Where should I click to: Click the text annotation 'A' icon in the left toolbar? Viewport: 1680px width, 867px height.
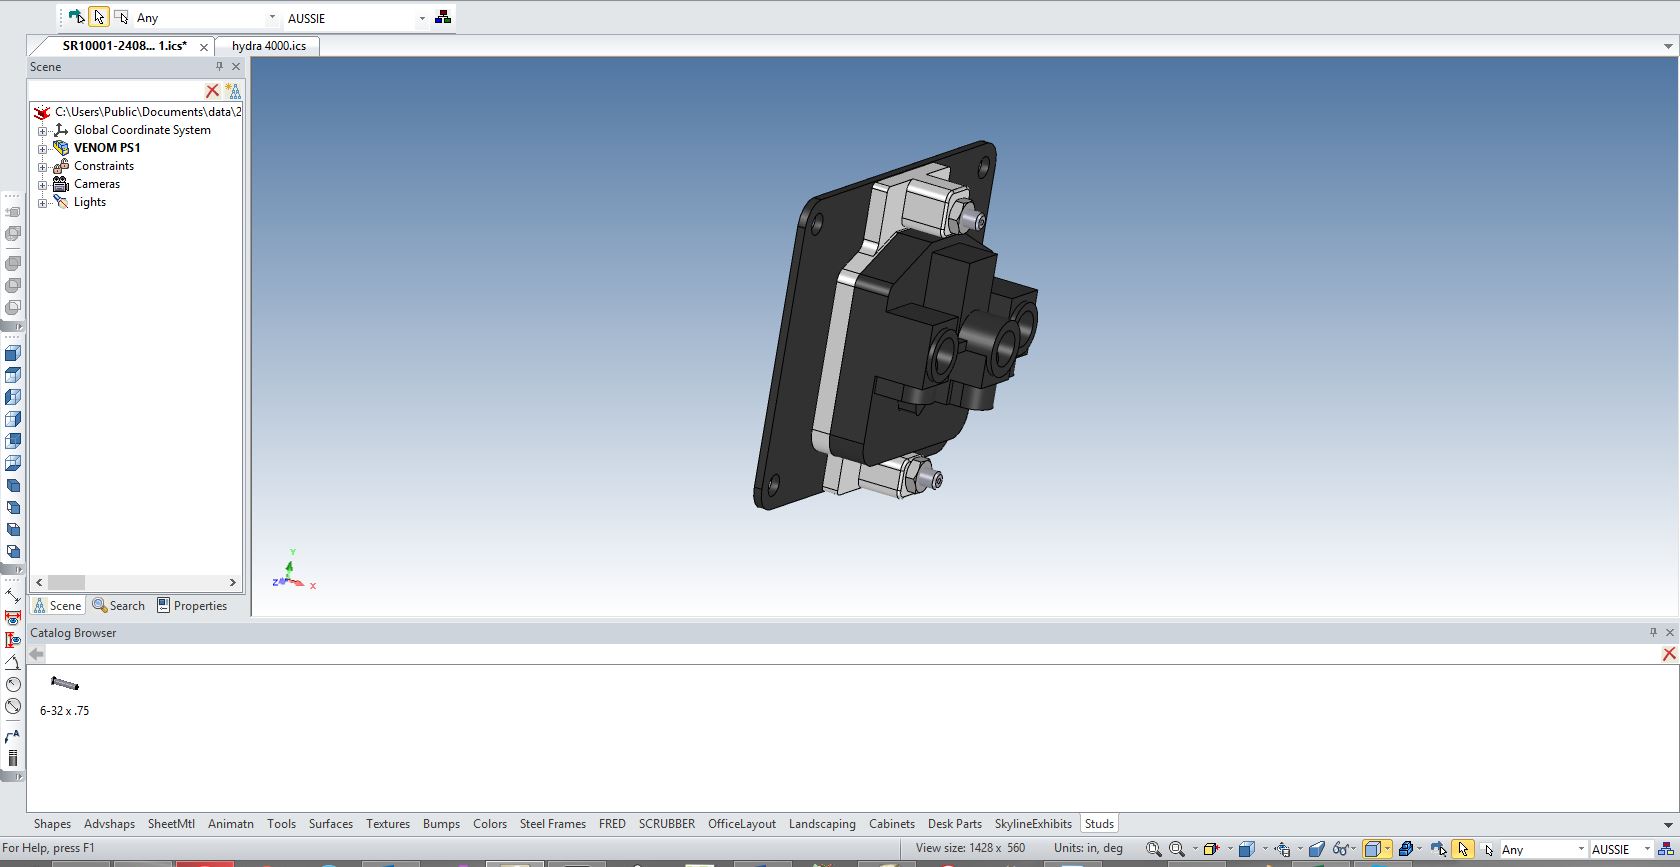[13, 737]
